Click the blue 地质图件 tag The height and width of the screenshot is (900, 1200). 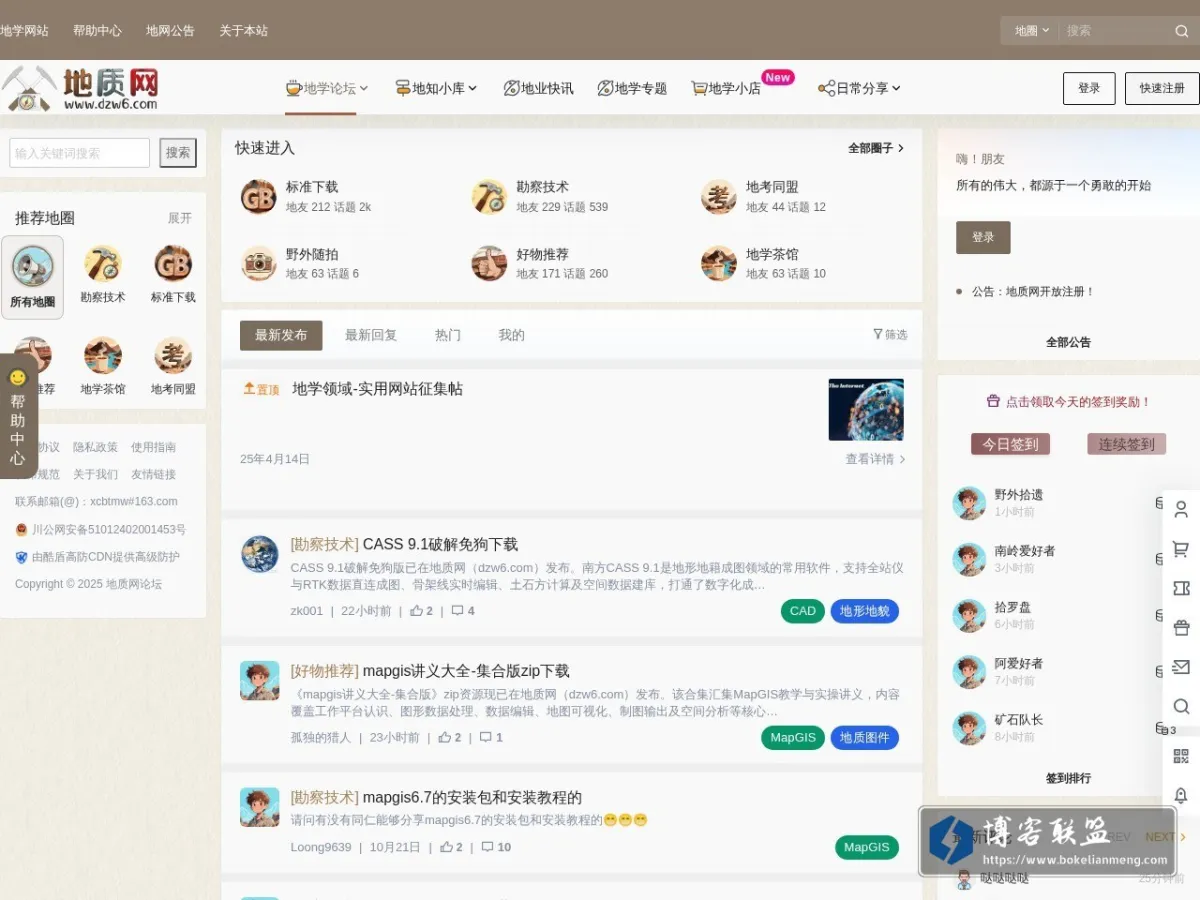coord(864,738)
